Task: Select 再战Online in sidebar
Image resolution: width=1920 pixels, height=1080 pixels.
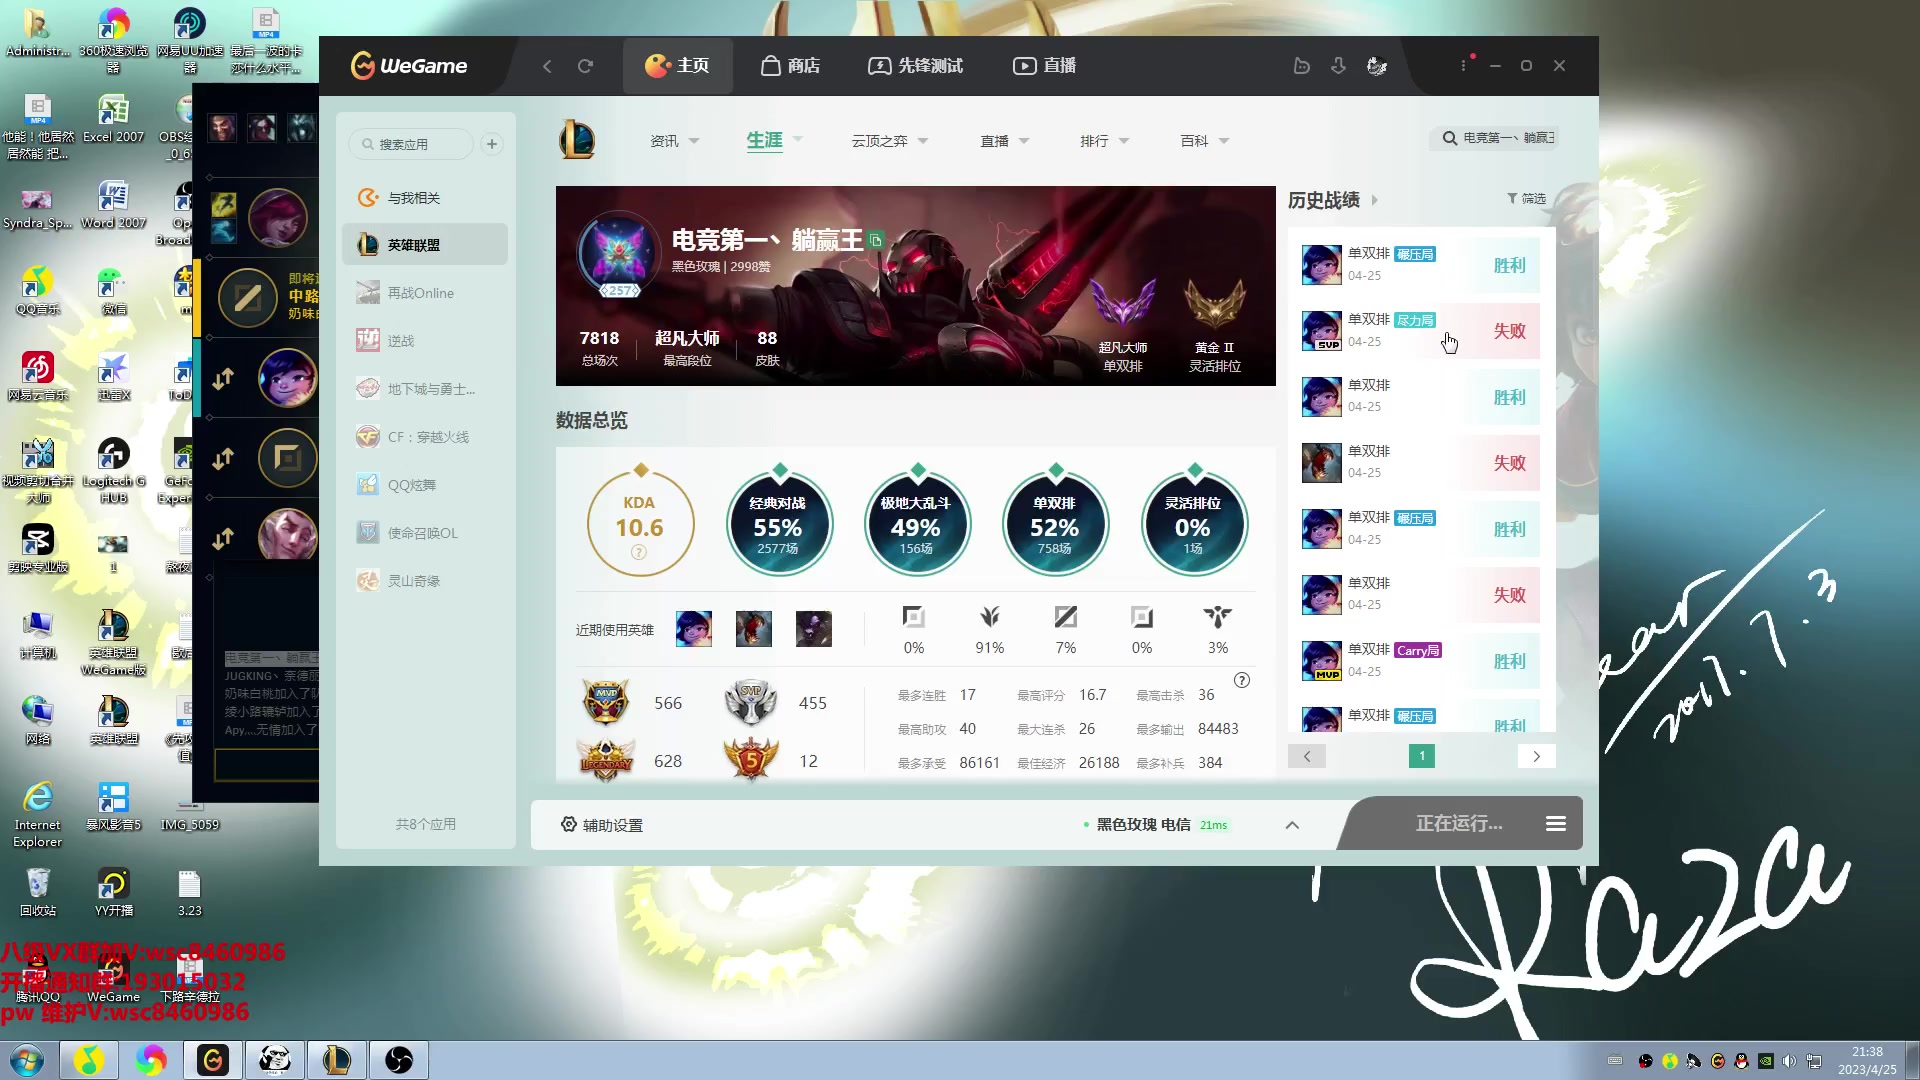Action: pyautogui.click(x=425, y=293)
